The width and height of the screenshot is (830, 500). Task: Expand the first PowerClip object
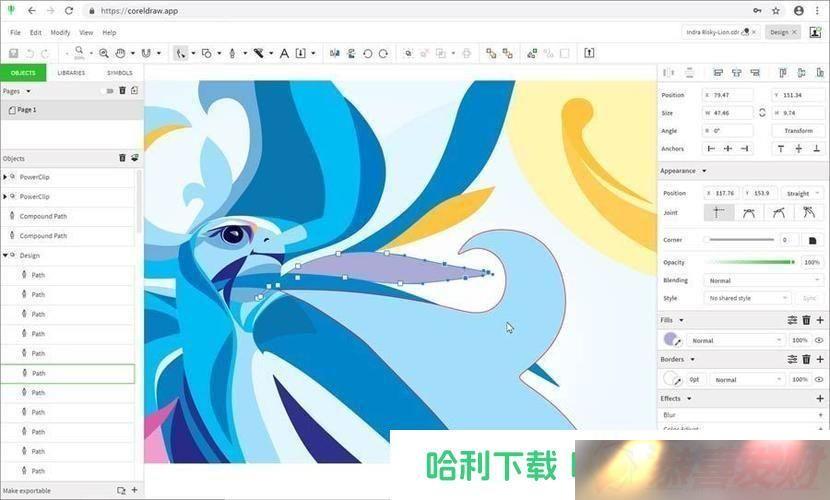[x=5, y=177]
